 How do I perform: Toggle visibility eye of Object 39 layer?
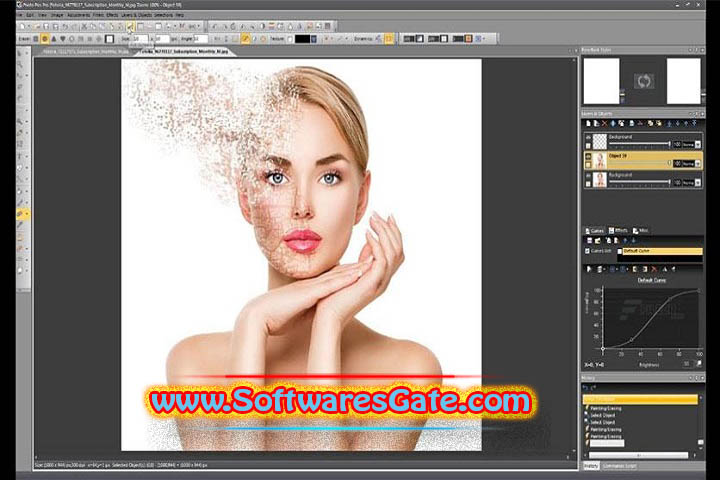(x=588, y=156)
